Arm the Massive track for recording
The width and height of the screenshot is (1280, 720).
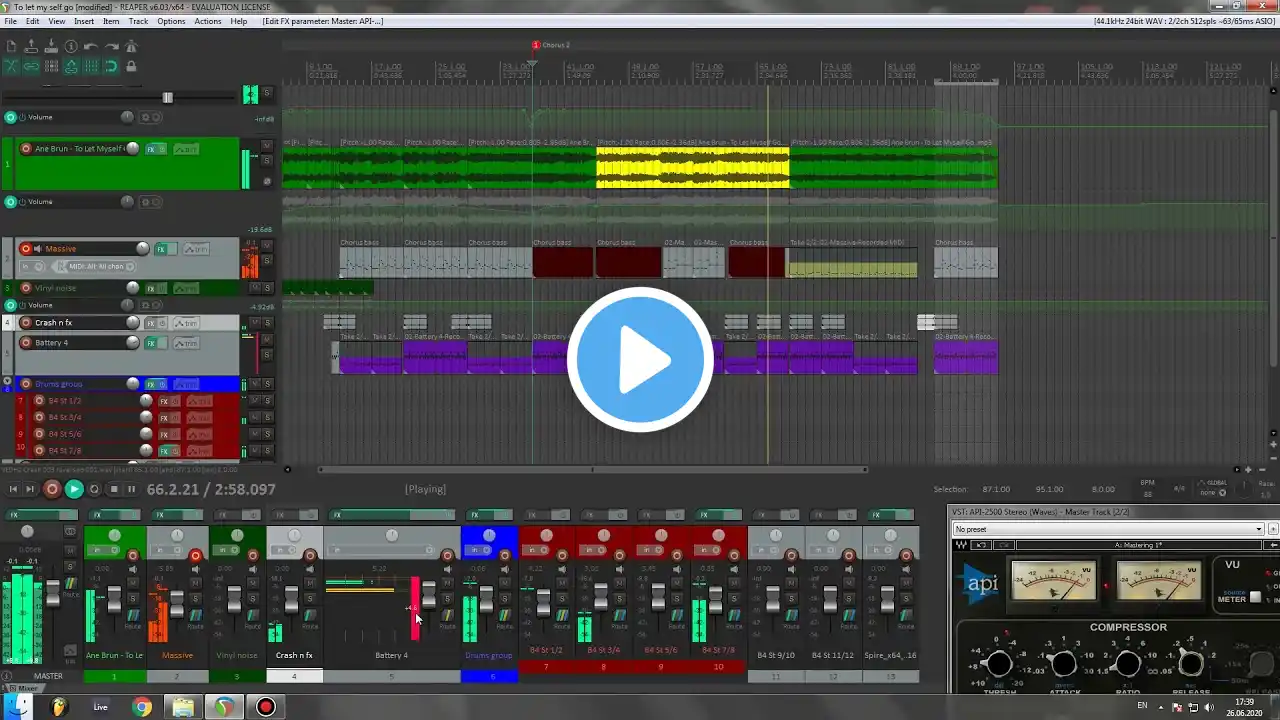click(x=26, y=249)
